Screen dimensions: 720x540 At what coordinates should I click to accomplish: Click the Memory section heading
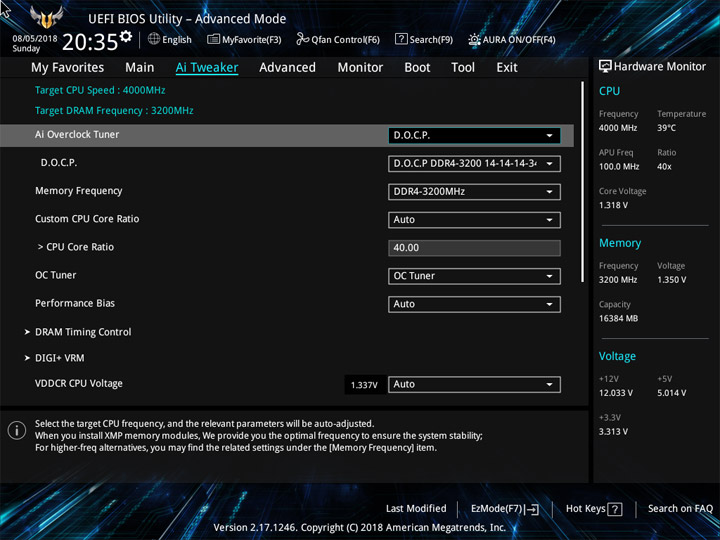click(x=620, y=243)
